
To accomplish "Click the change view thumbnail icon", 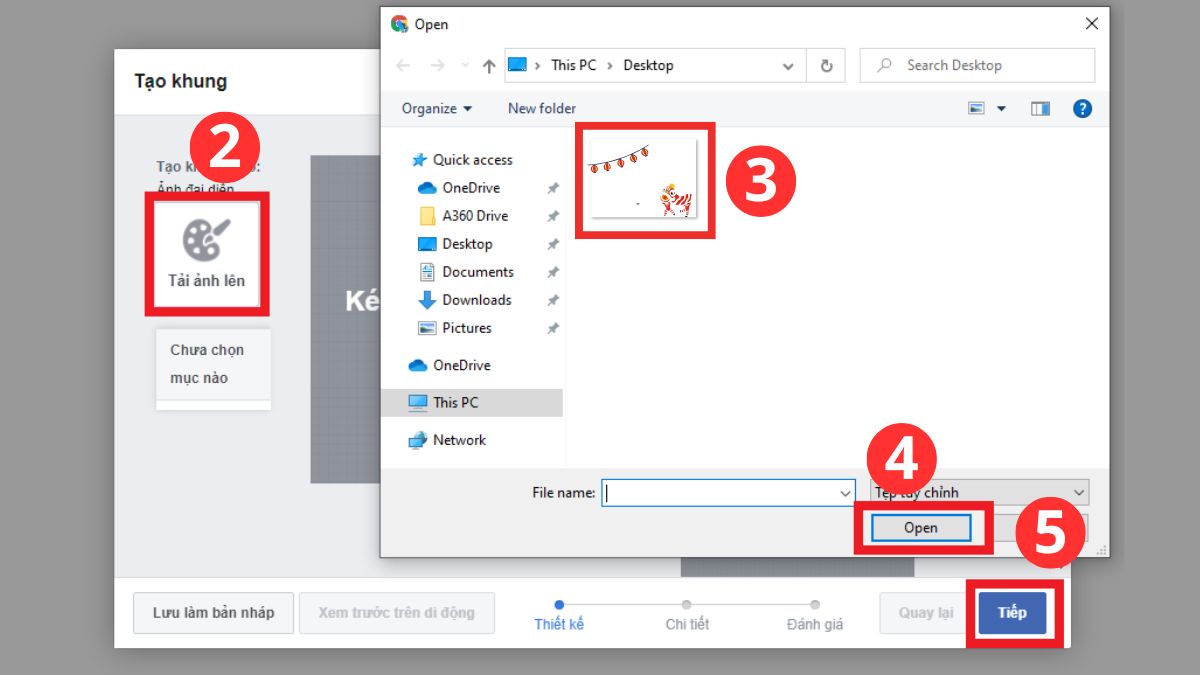I will [974, 108].
